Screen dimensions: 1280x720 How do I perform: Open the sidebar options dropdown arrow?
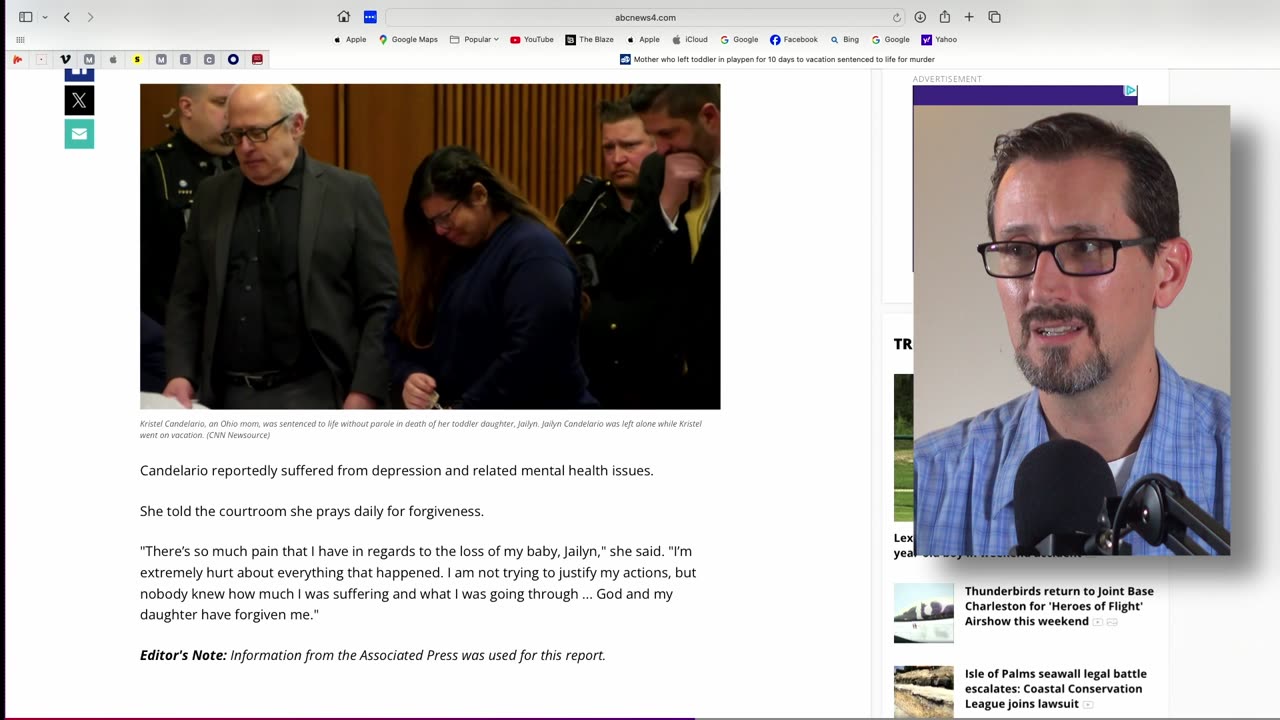[45, 17]
